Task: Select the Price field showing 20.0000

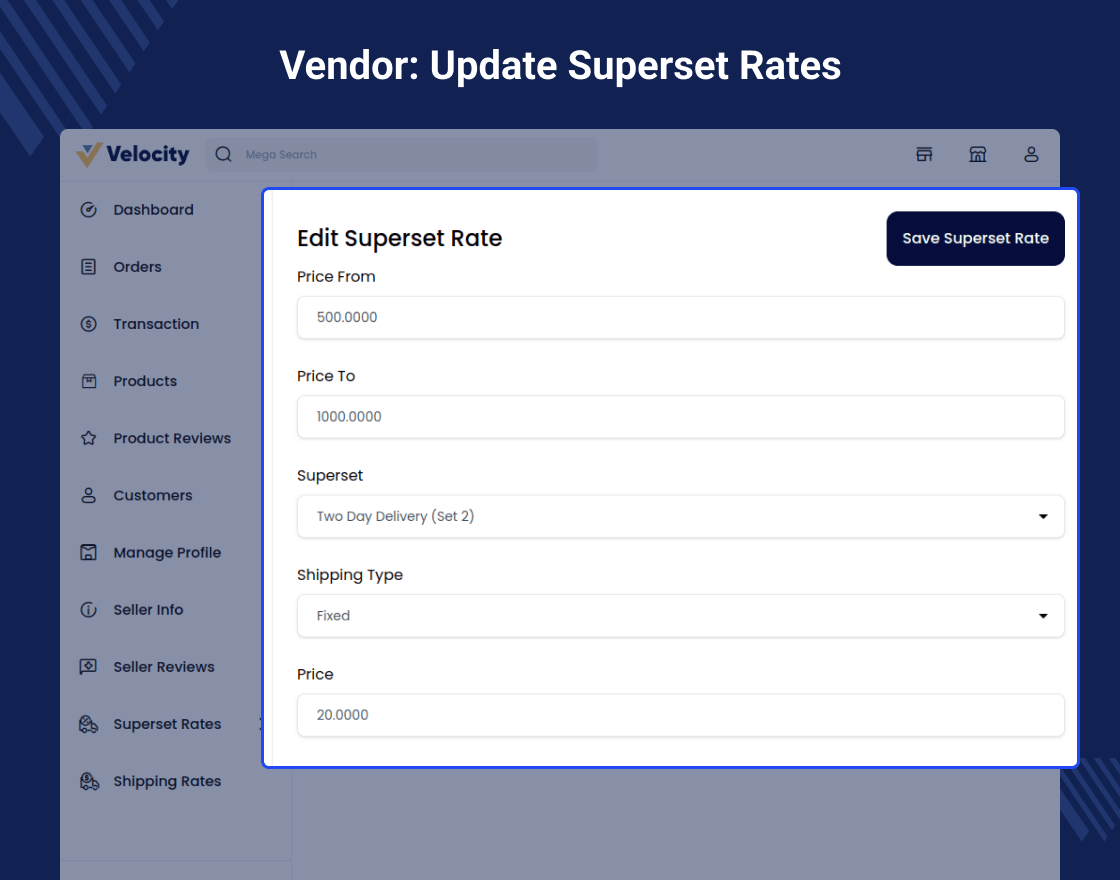Action: 680,715
